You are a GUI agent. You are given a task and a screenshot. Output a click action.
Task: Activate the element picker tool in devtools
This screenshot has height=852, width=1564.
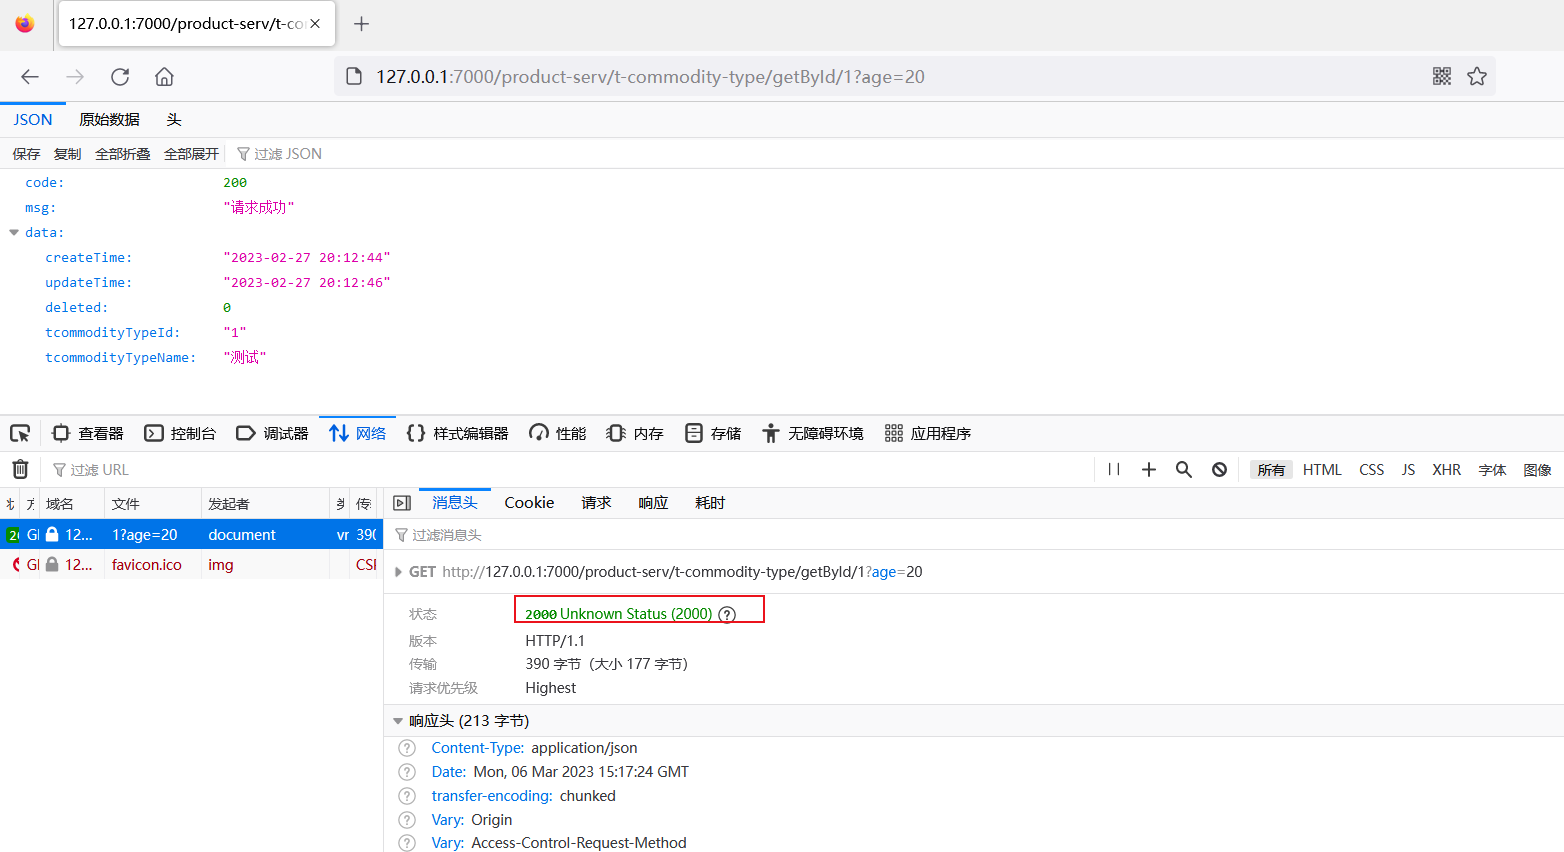pos(20,433)
